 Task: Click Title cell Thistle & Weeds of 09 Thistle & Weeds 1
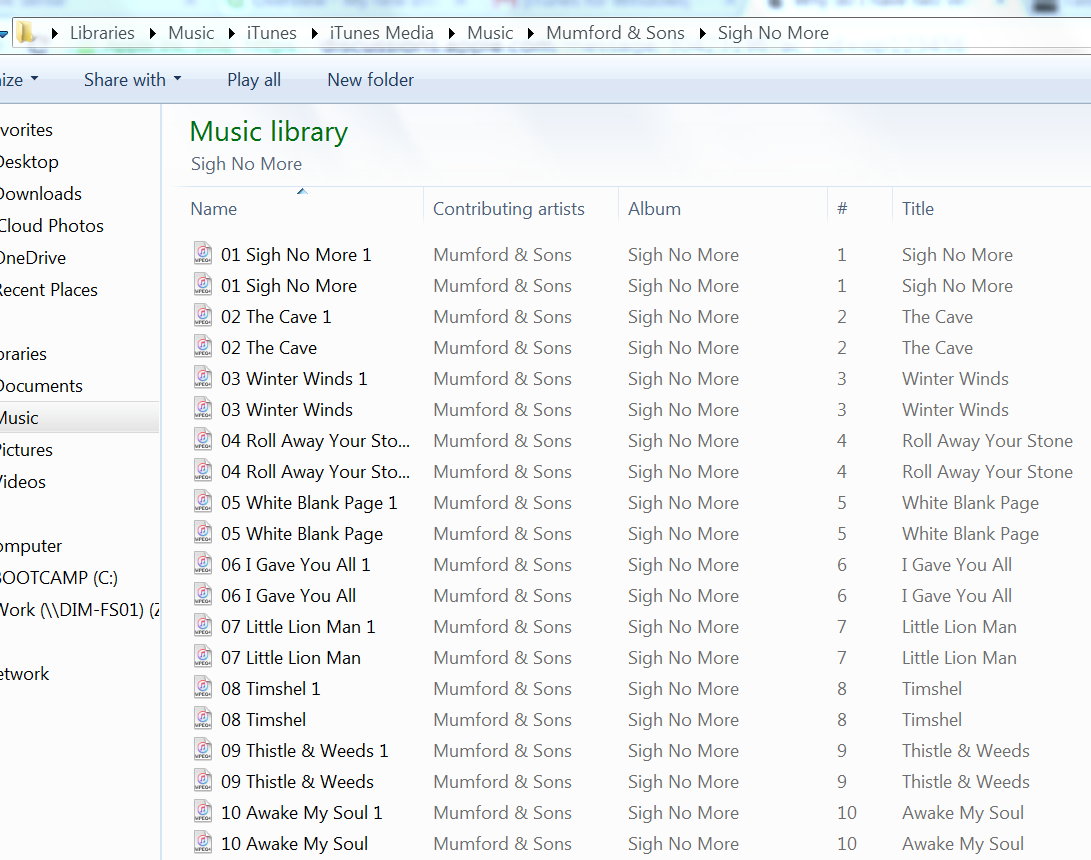click(965, 751)
